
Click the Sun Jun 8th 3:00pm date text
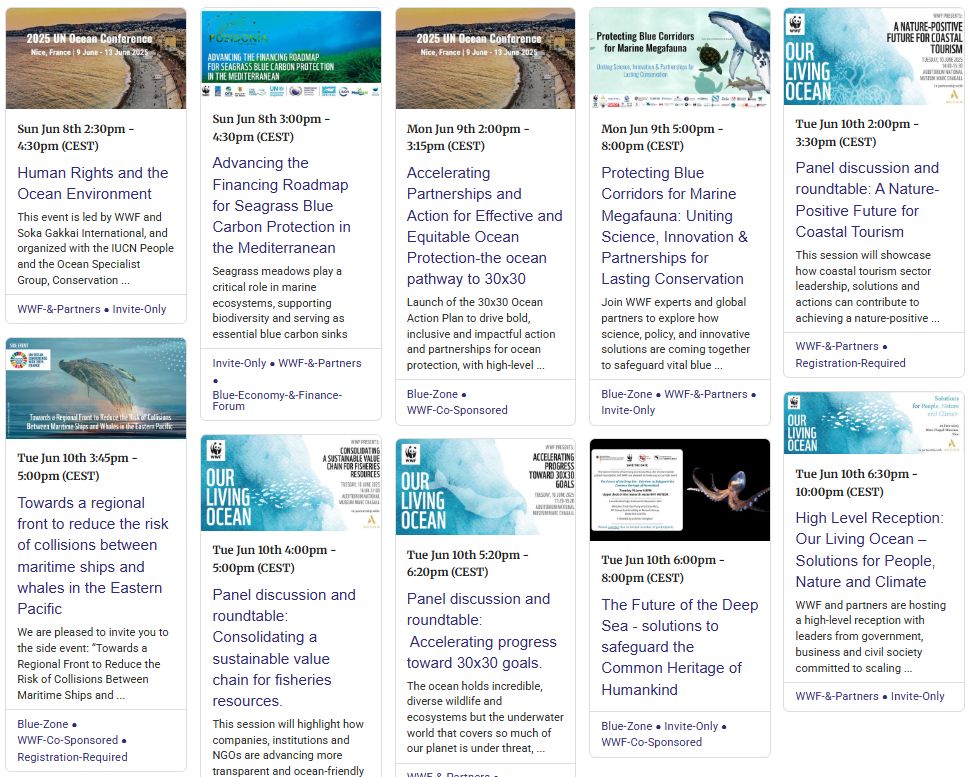[271, 128]
